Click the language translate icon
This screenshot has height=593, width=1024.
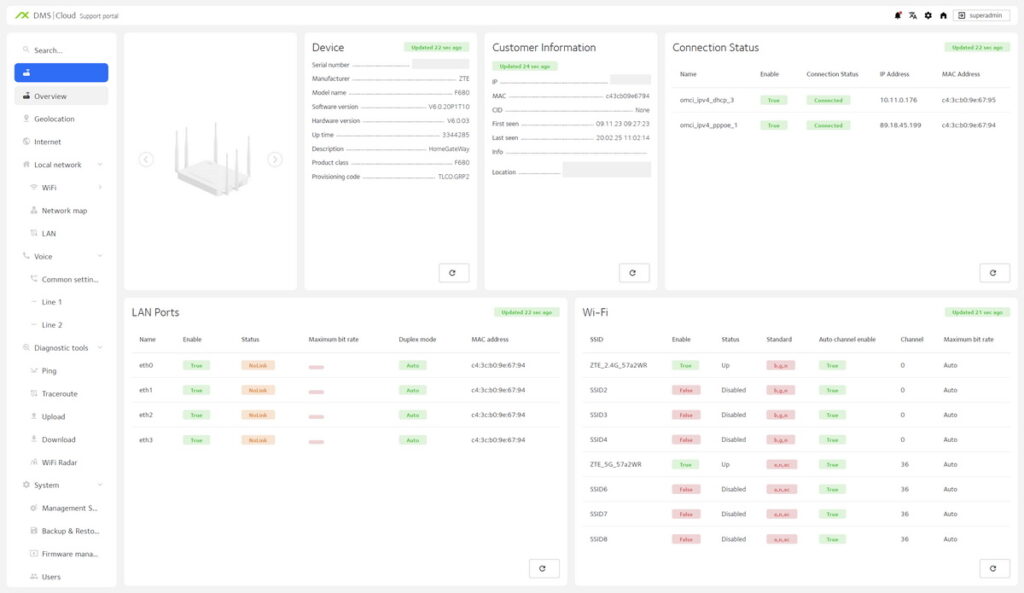pos(913,16)
